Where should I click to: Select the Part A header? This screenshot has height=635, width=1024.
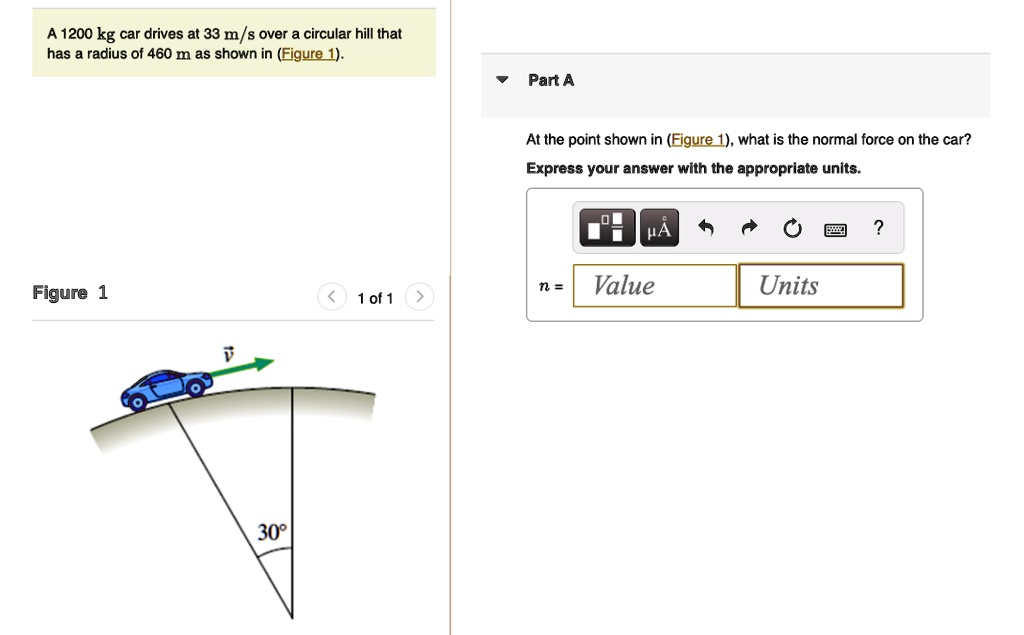click(551, 80)
